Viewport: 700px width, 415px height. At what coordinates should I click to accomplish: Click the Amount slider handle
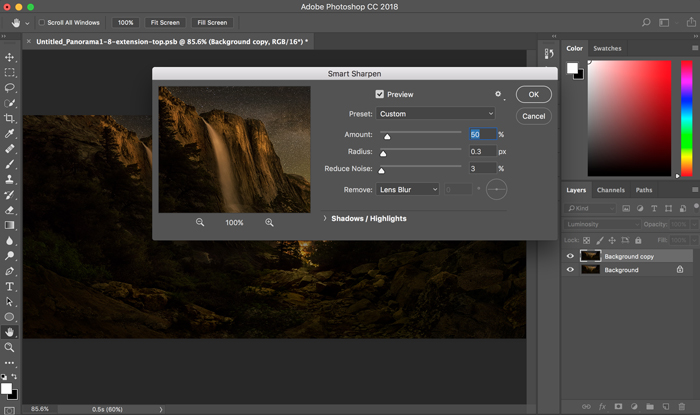pos(387,136)
